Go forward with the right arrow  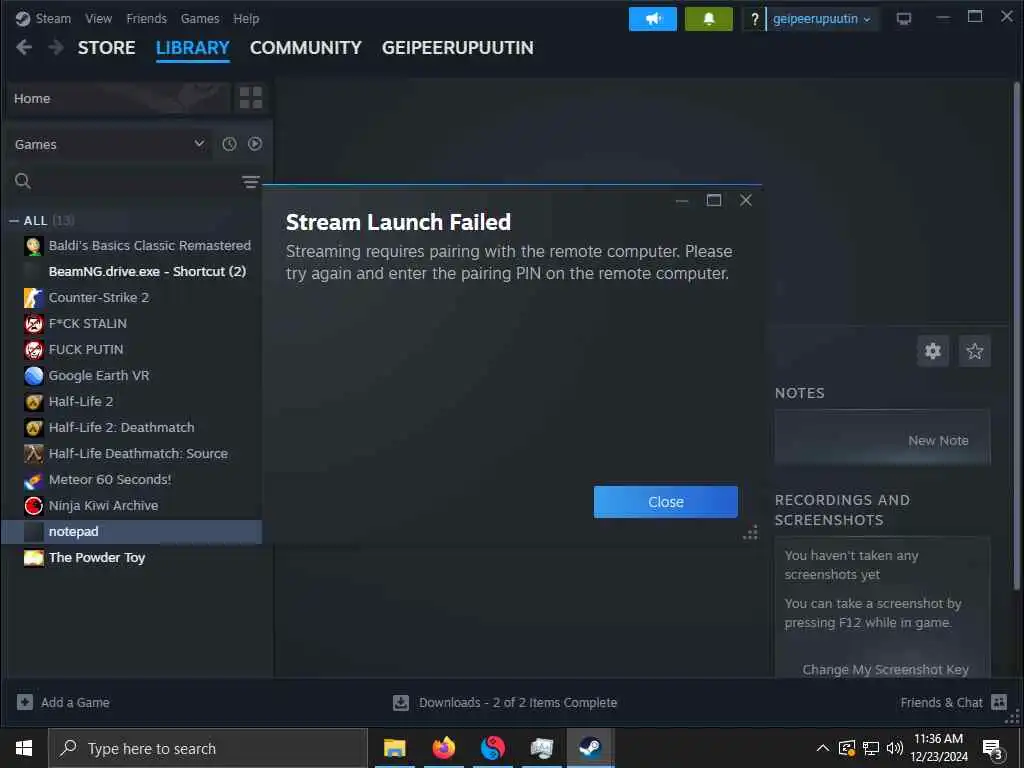56,47
